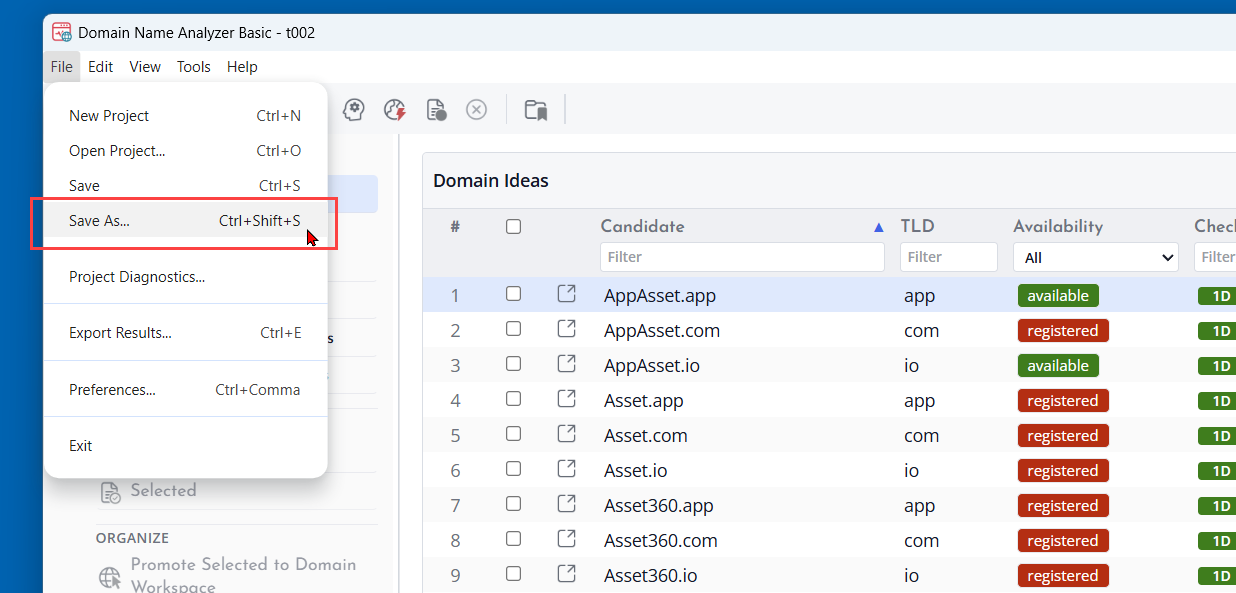Choose New Project from File menu

pos(185,116)
